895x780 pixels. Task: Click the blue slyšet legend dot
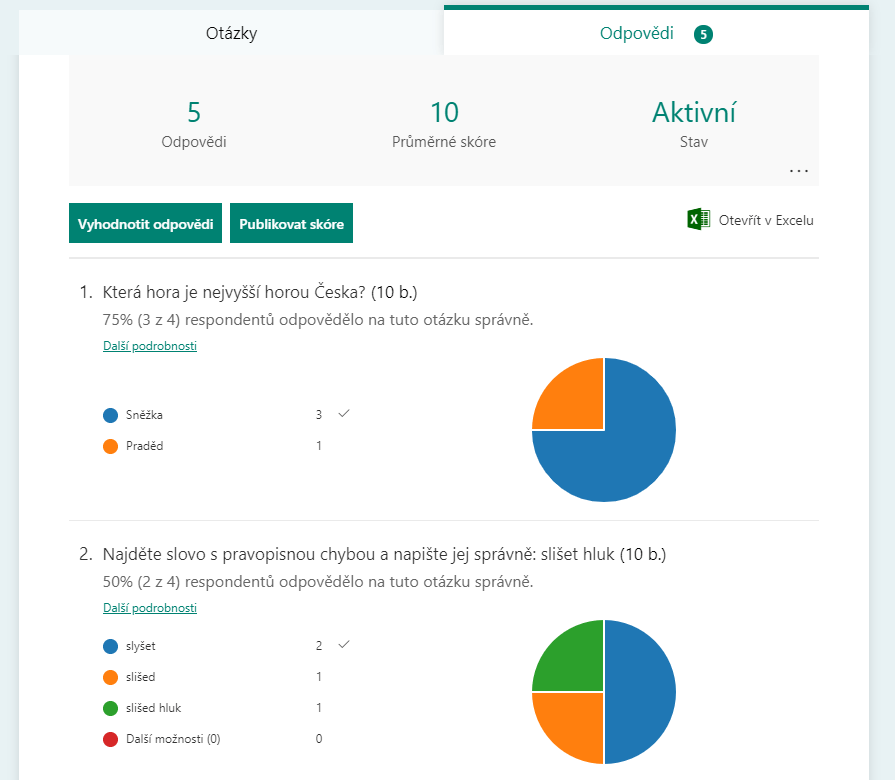110,646
